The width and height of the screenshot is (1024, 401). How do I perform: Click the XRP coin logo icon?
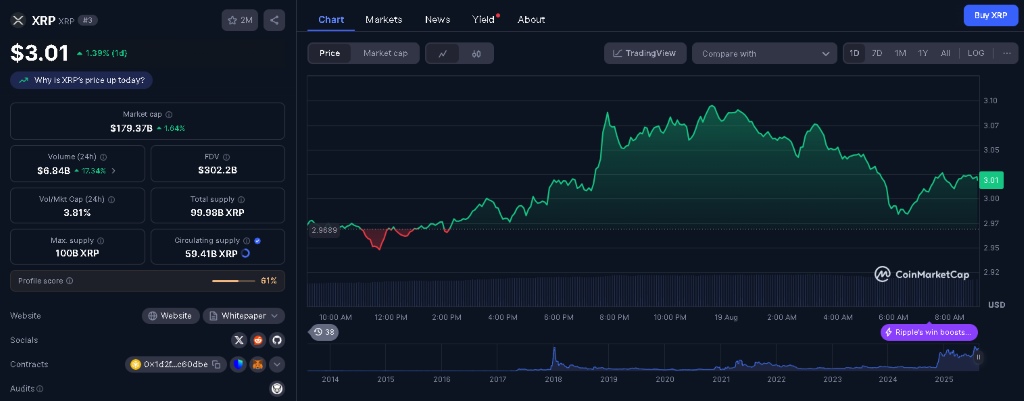pos(18,20)
